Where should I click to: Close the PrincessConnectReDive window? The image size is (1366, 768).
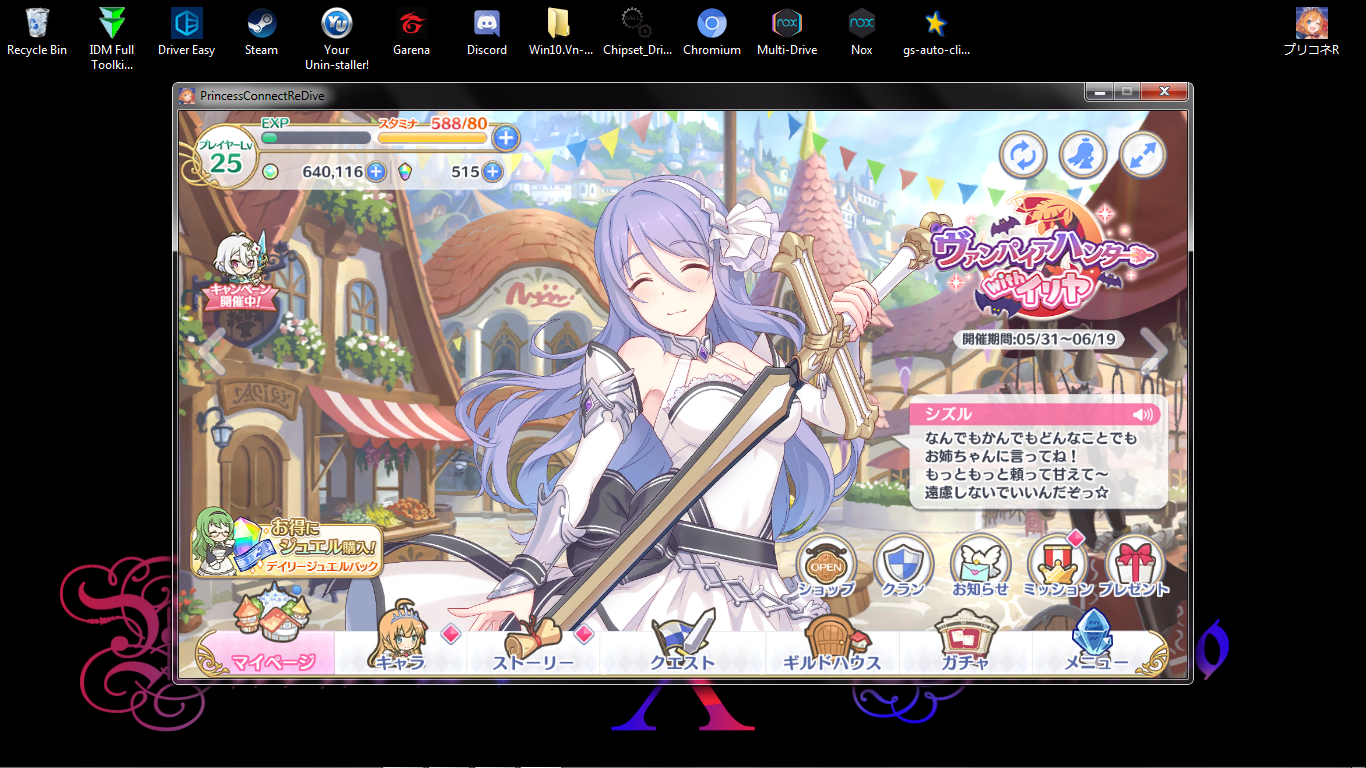pos(1164,92)
